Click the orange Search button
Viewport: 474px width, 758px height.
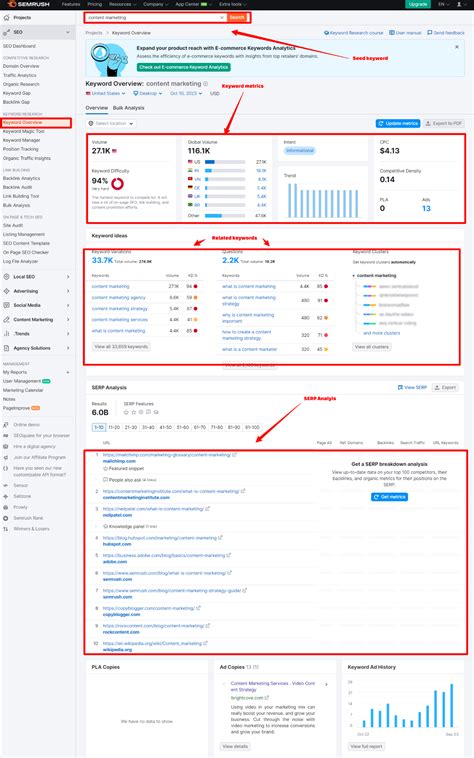pyautogui.click(x=237, y=17)
